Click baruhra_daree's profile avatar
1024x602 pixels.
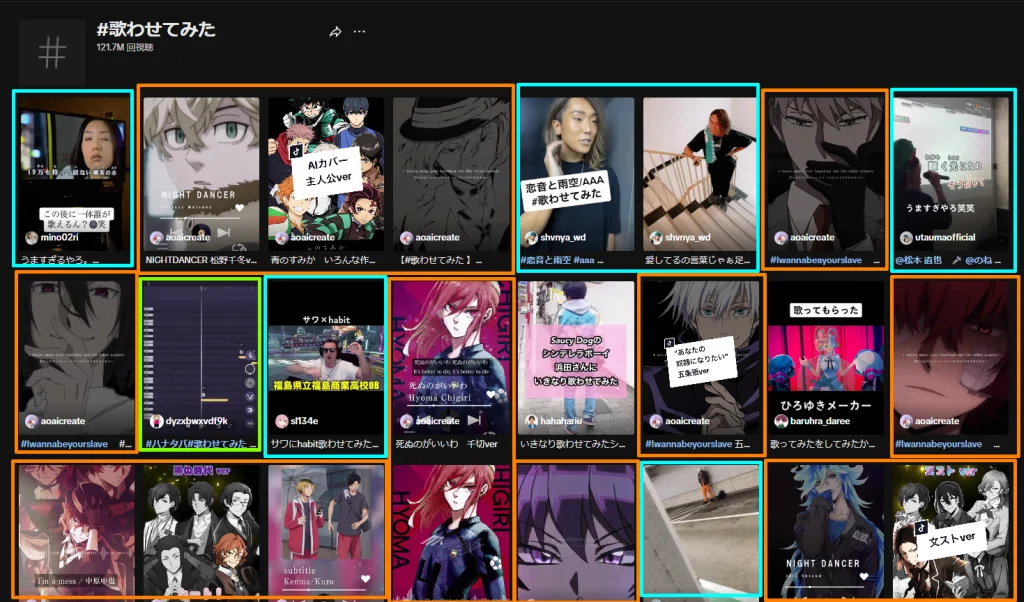point(781,421)
